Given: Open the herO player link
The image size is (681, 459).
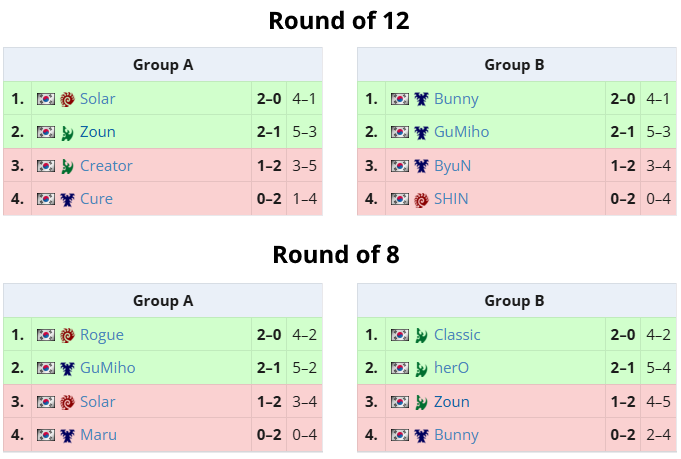Looking at the screenshot, I should click(x=452, y=368).
